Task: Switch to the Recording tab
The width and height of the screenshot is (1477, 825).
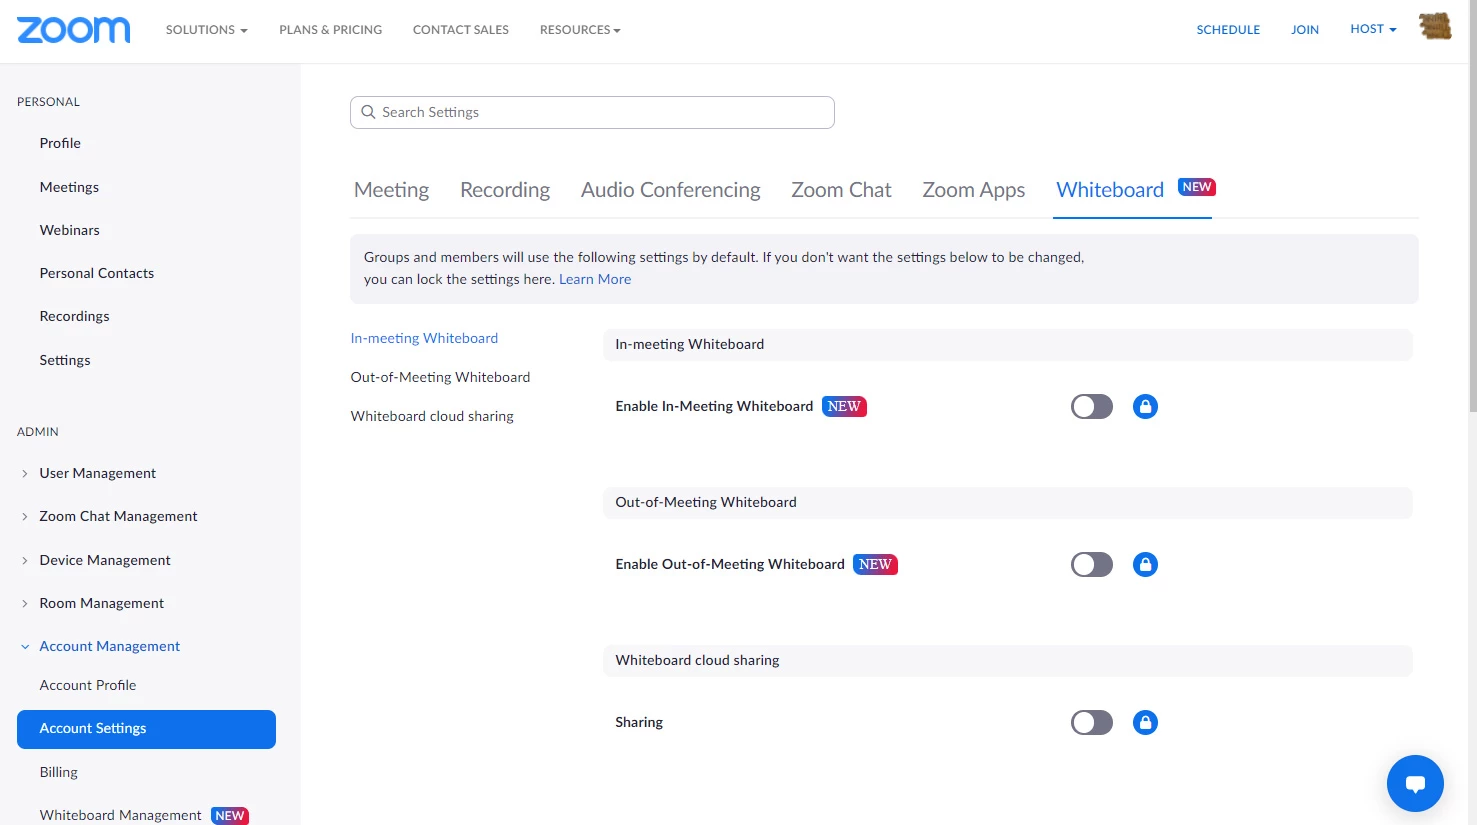Action: (x=505, y=190)
